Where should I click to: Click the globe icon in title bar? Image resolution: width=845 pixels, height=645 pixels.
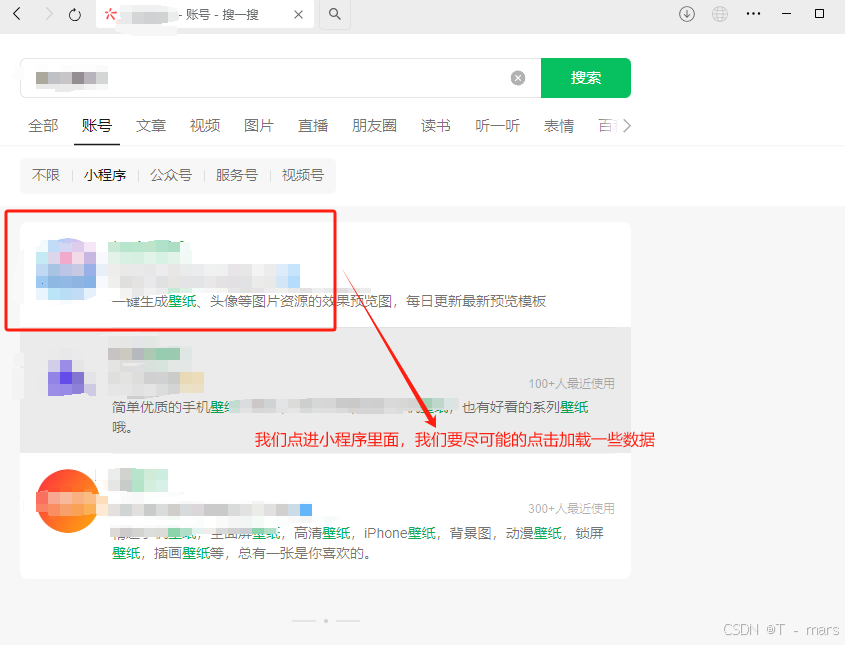tap(720, 14)
